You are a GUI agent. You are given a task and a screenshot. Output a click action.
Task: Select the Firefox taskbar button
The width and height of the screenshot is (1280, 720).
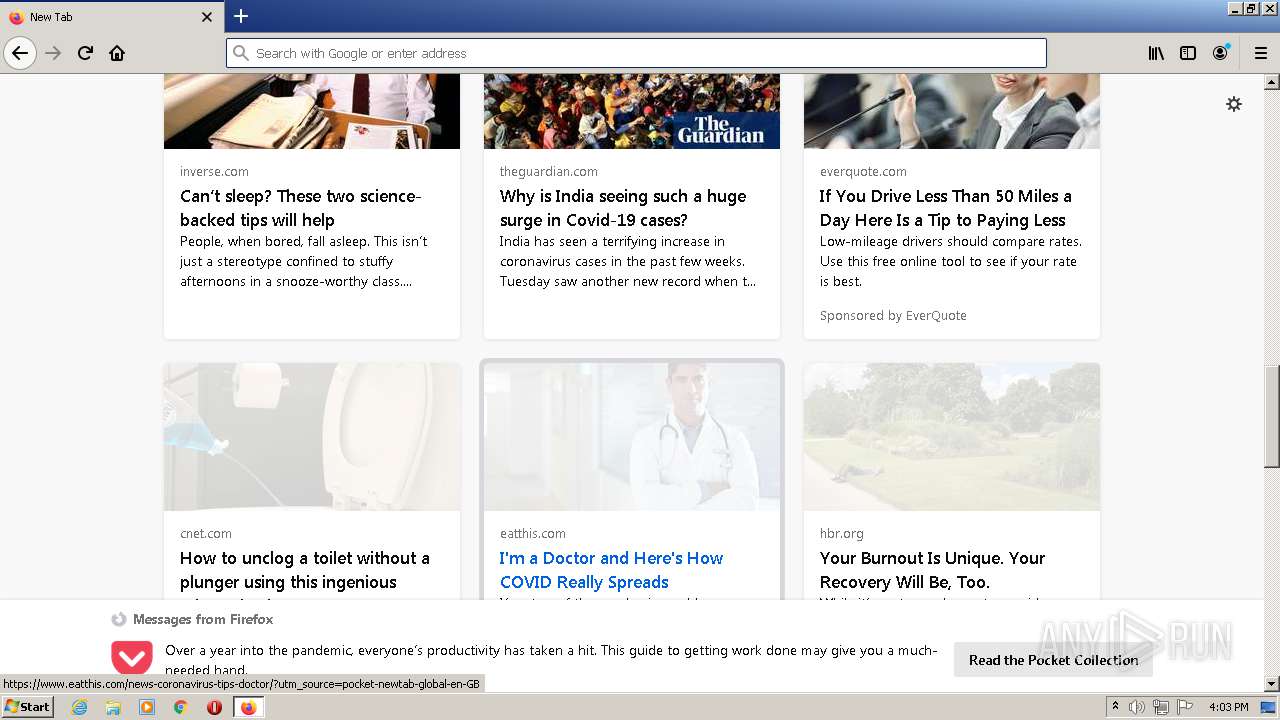[248, 707]
